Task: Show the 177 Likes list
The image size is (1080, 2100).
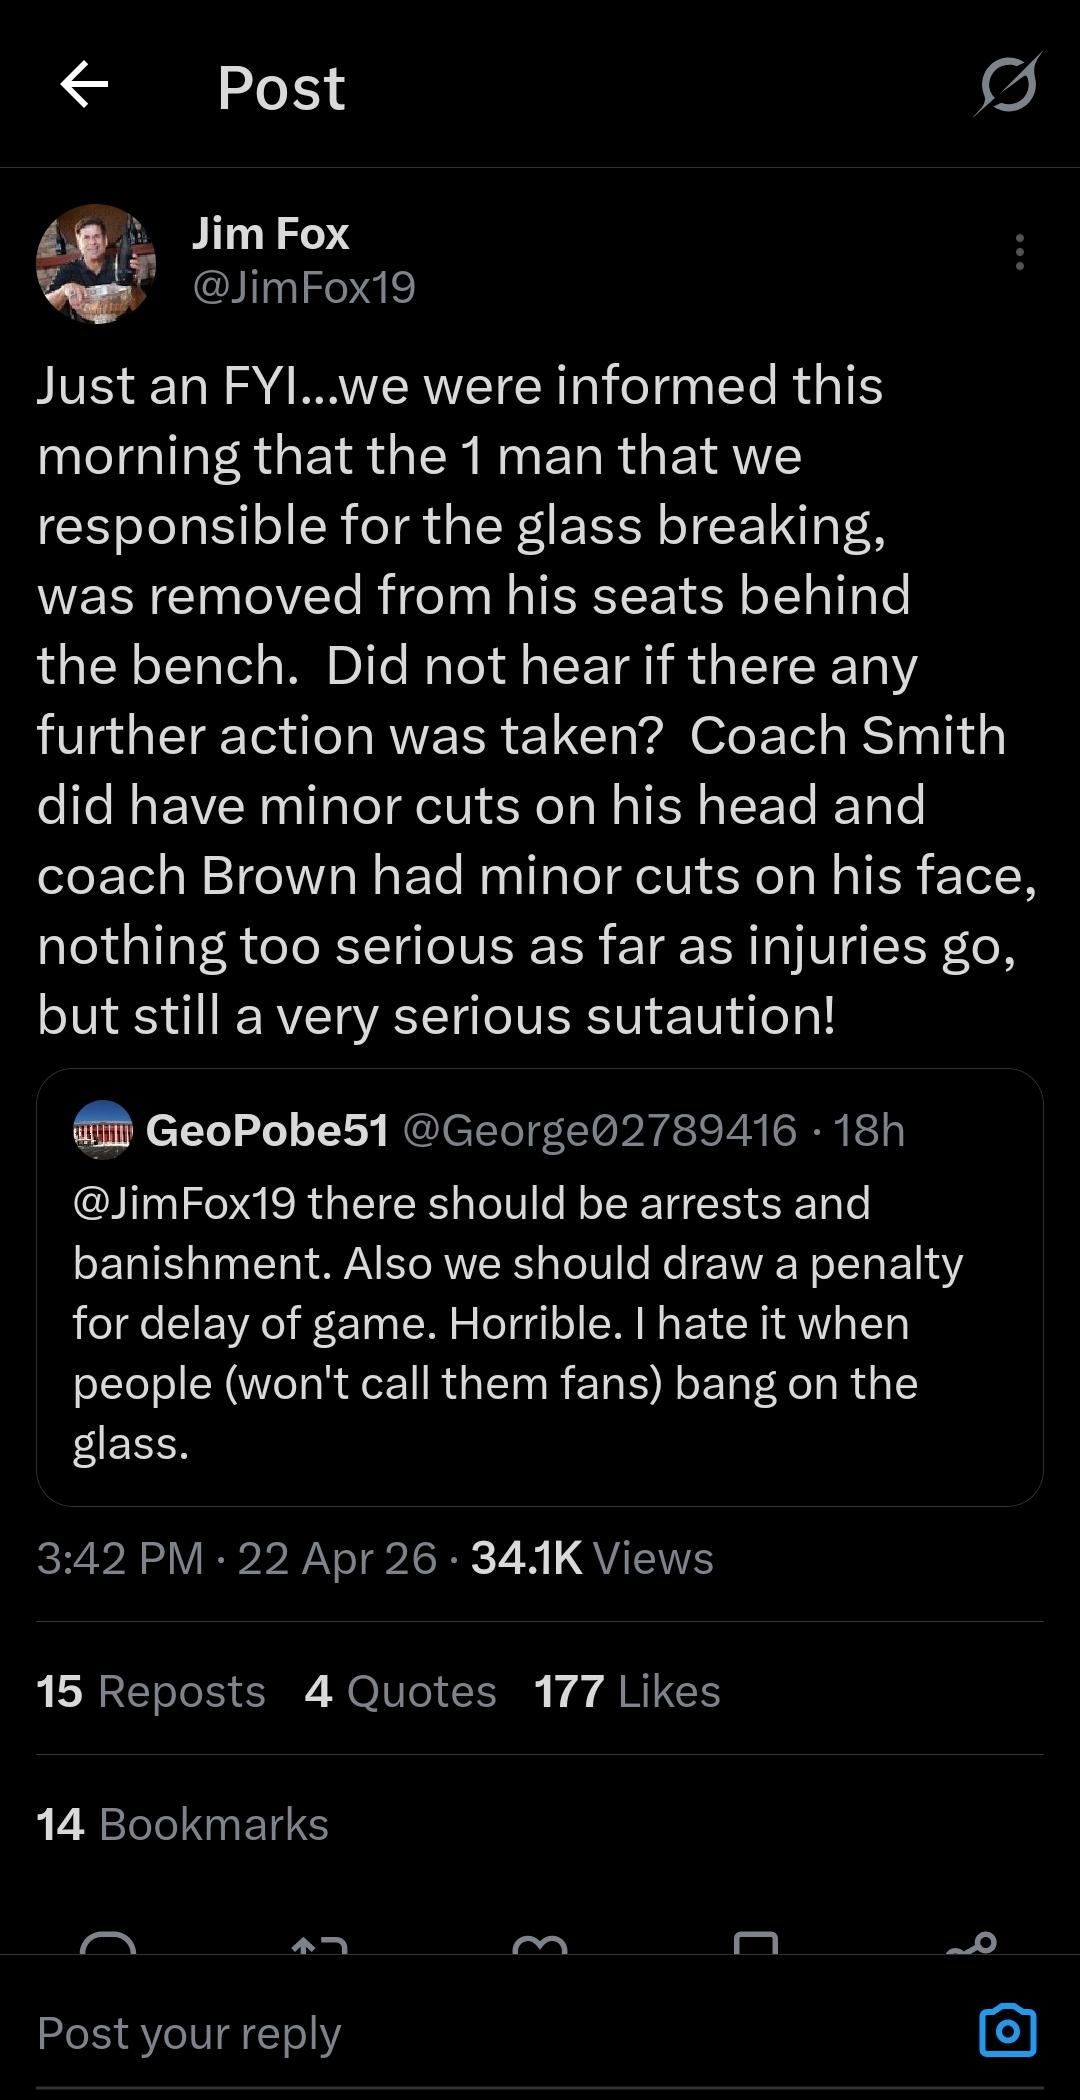Action: pos(627,1691)
